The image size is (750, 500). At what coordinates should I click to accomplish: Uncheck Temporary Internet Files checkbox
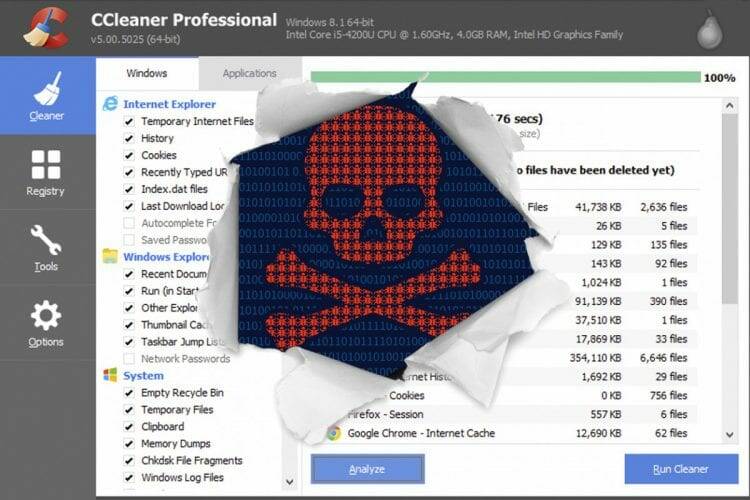pos(129,122)
